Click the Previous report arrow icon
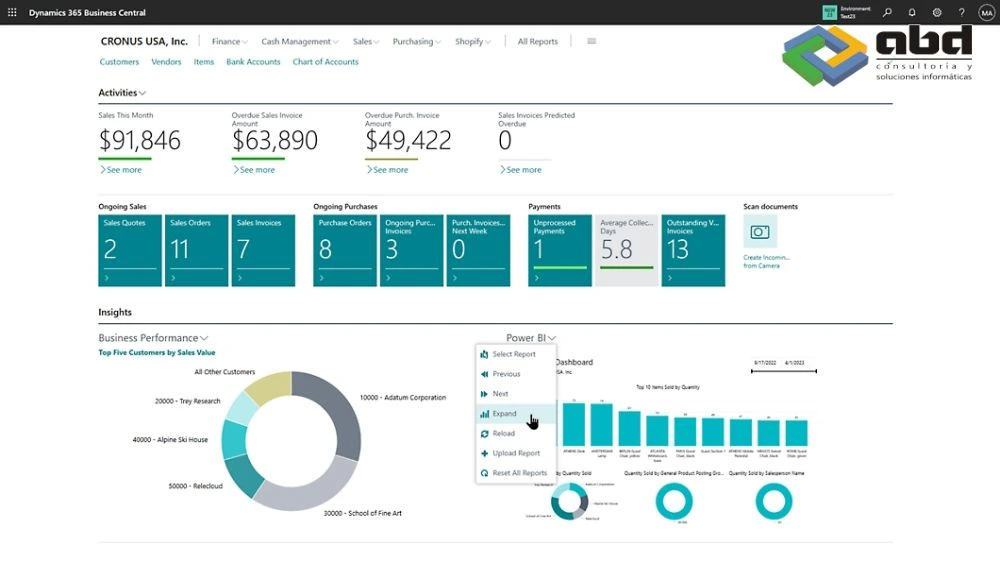The width and height of the screenshot is (1000, 563). coord(484,374)
